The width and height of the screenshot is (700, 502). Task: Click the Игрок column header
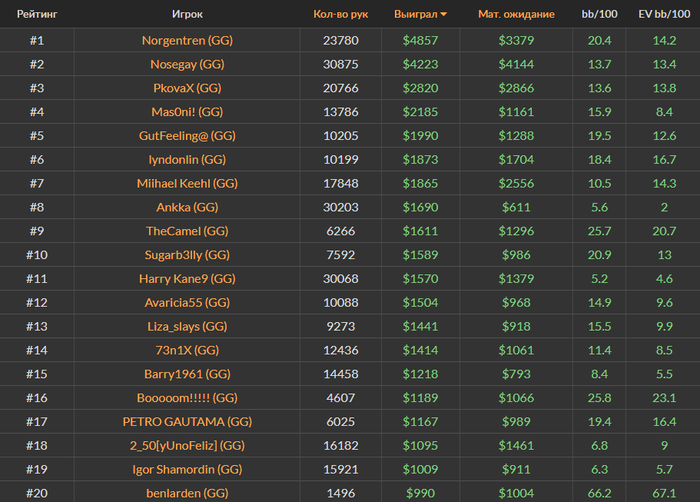click(x=187, y=15)
